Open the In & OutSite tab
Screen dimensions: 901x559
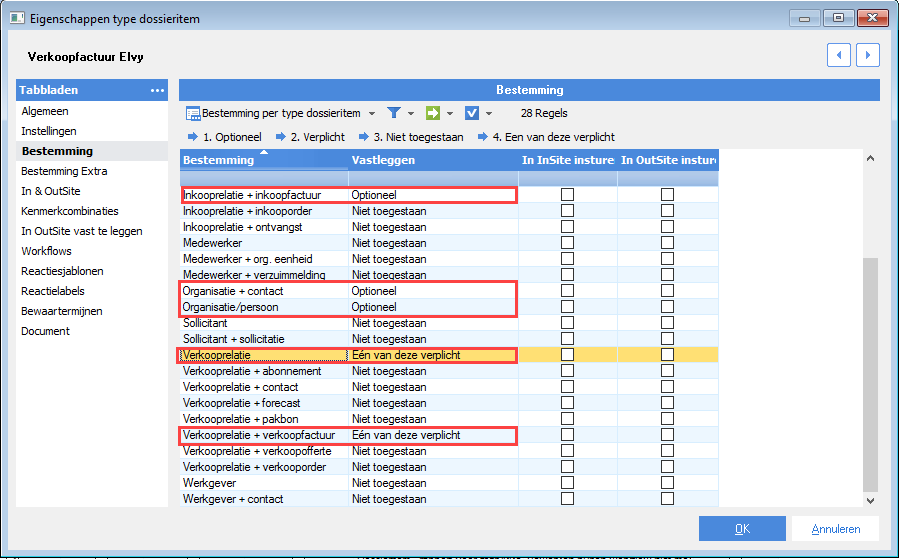[51, 191]
